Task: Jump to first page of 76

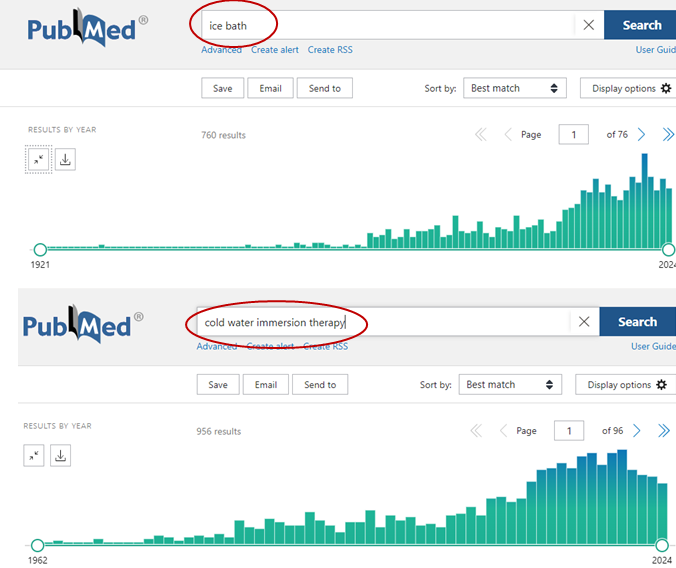Action: click(481, 135)
